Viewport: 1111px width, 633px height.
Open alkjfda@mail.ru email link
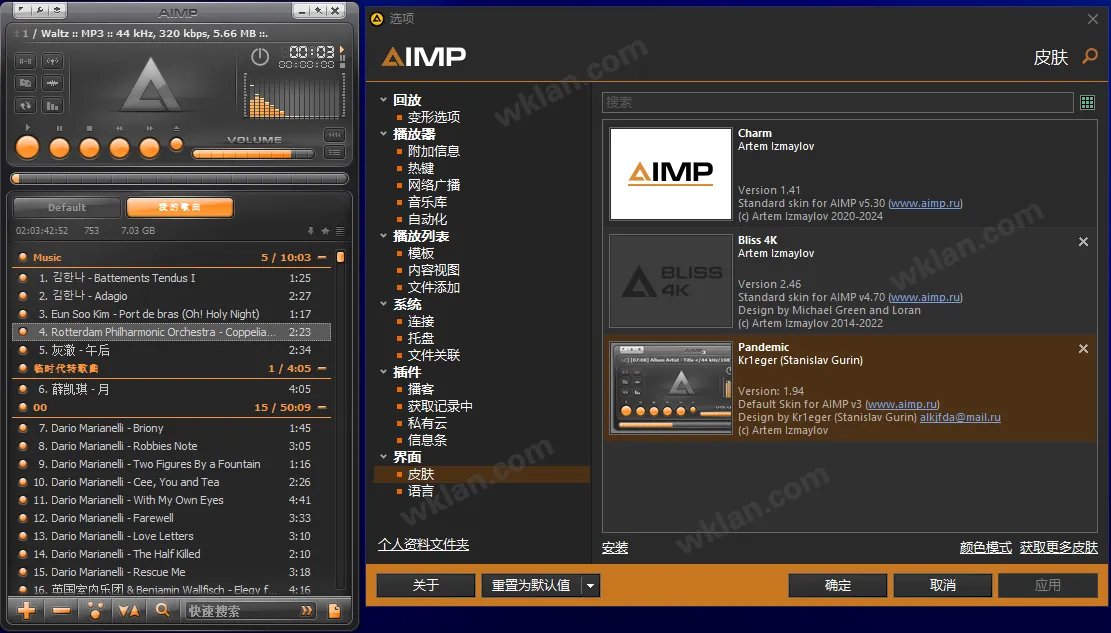pyautogui.click(x=960, y=418)
